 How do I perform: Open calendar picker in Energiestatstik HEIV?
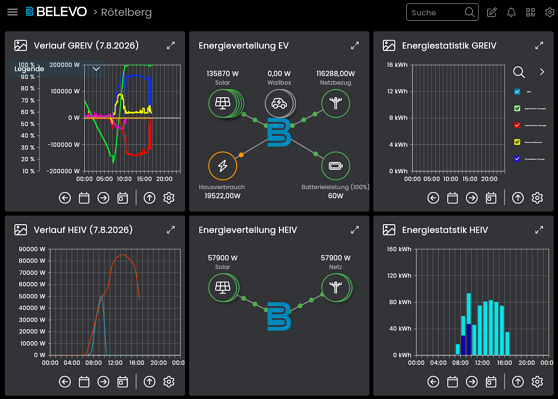pyautogui.click(x=452, y=382)
